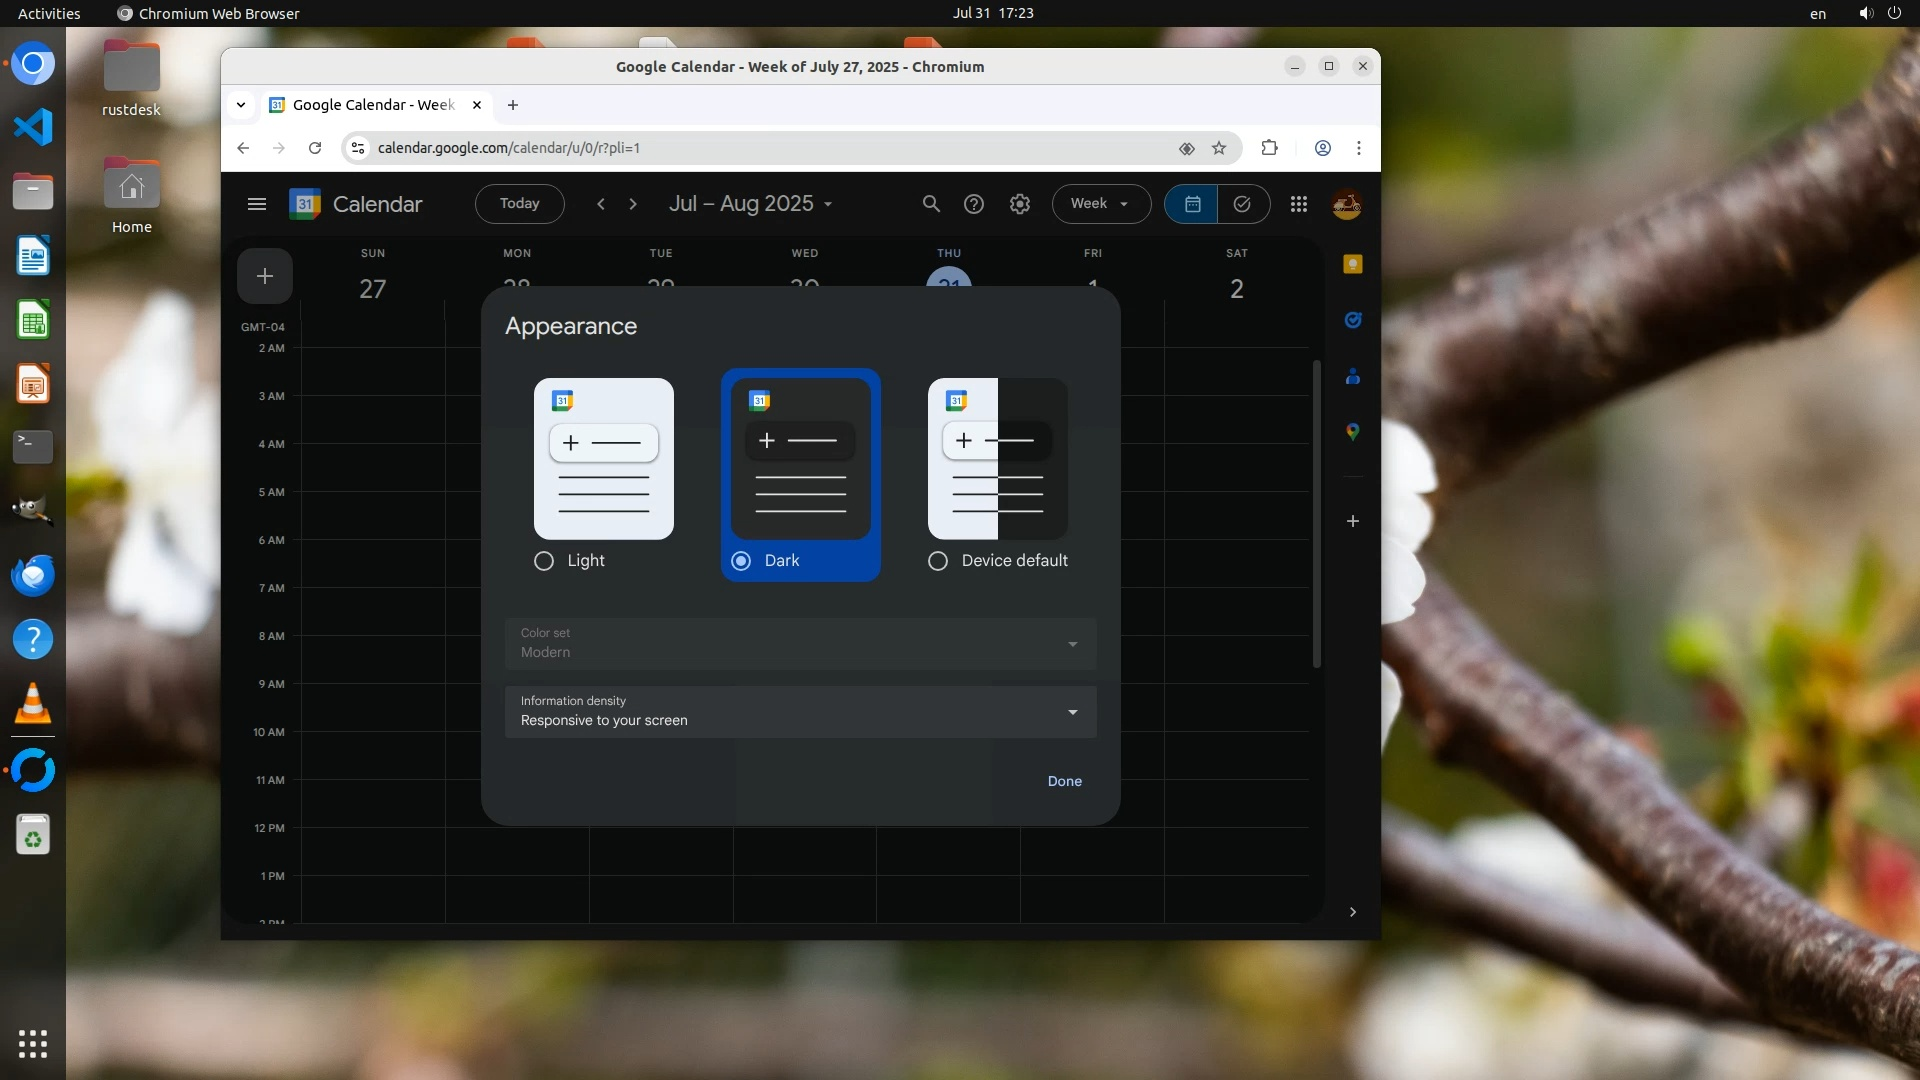Click the Today button
Viewport: 1920px width, 1080px height.
(519, 204)
